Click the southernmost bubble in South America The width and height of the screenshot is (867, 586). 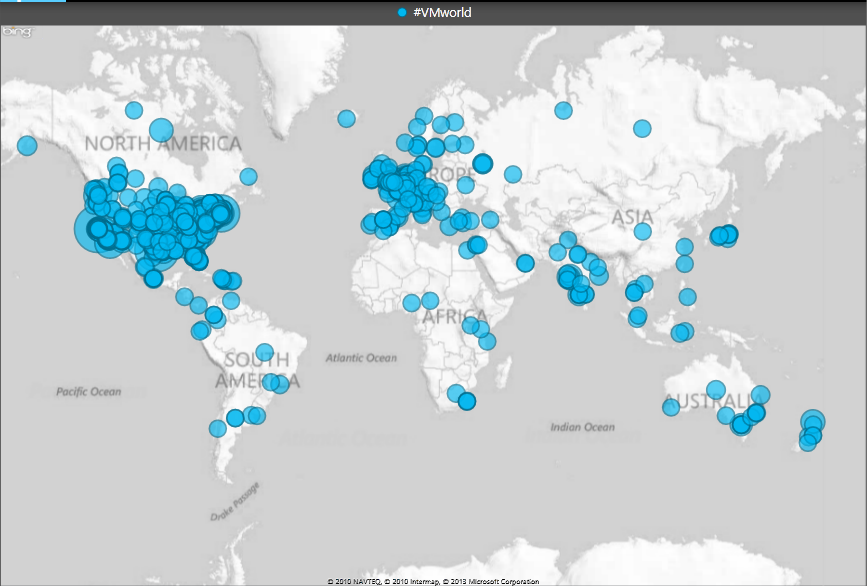(218, 428)
